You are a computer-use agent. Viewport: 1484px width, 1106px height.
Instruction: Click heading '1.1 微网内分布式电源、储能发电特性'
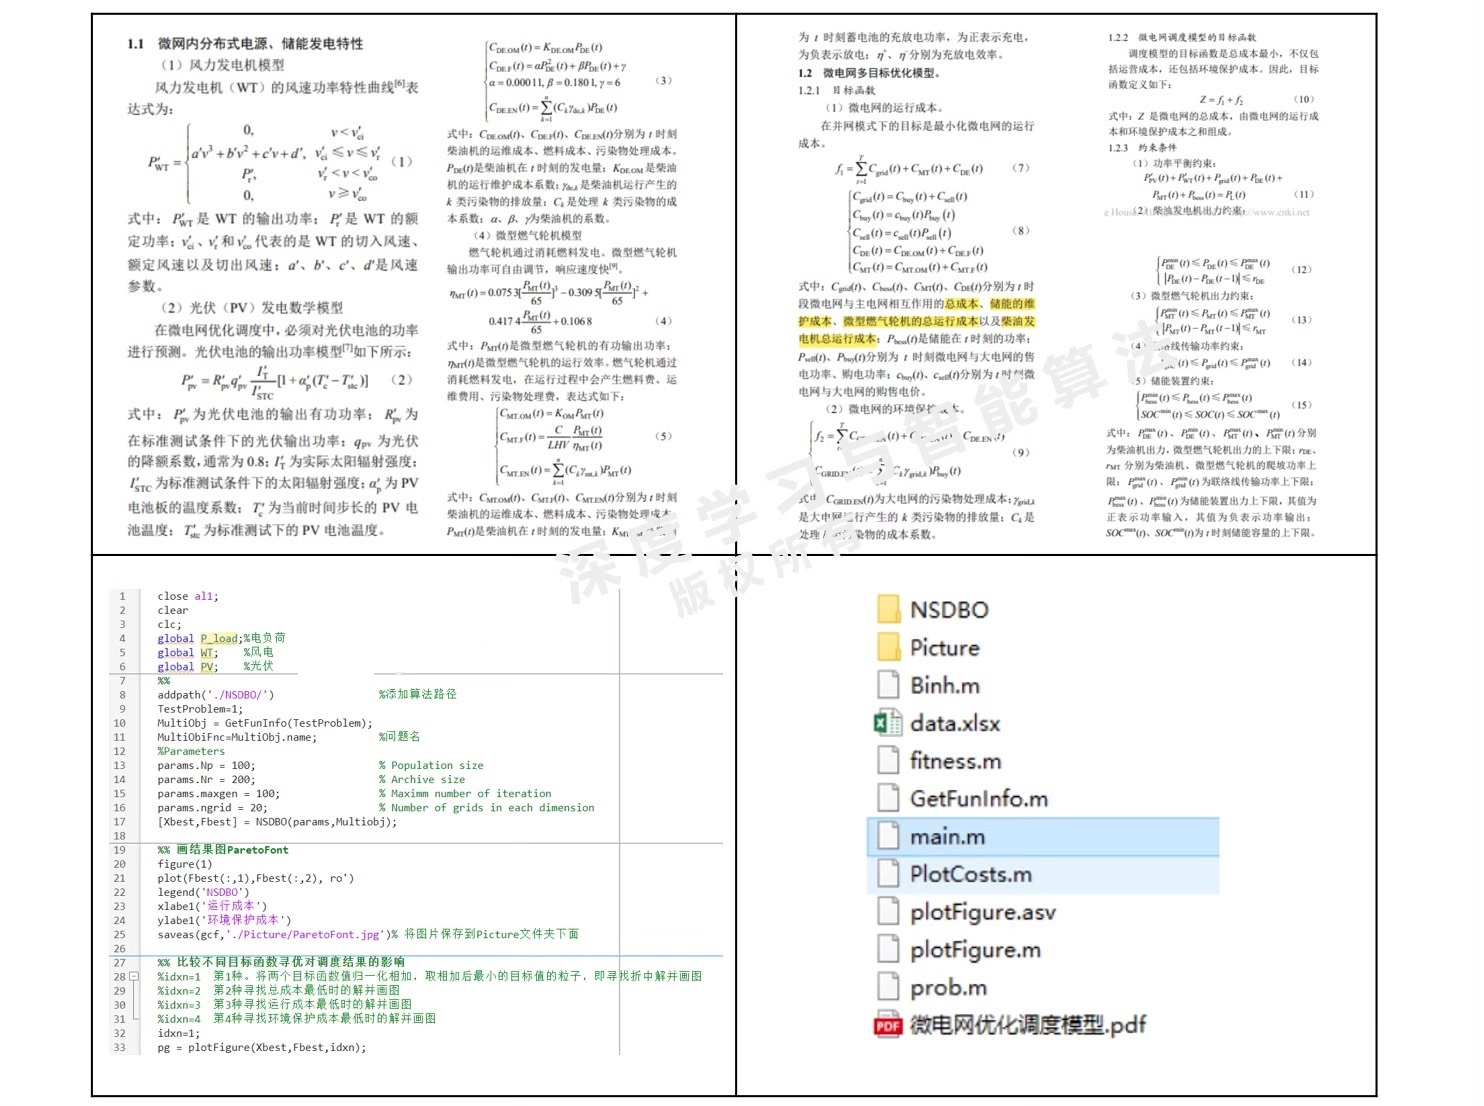[245, 43]
